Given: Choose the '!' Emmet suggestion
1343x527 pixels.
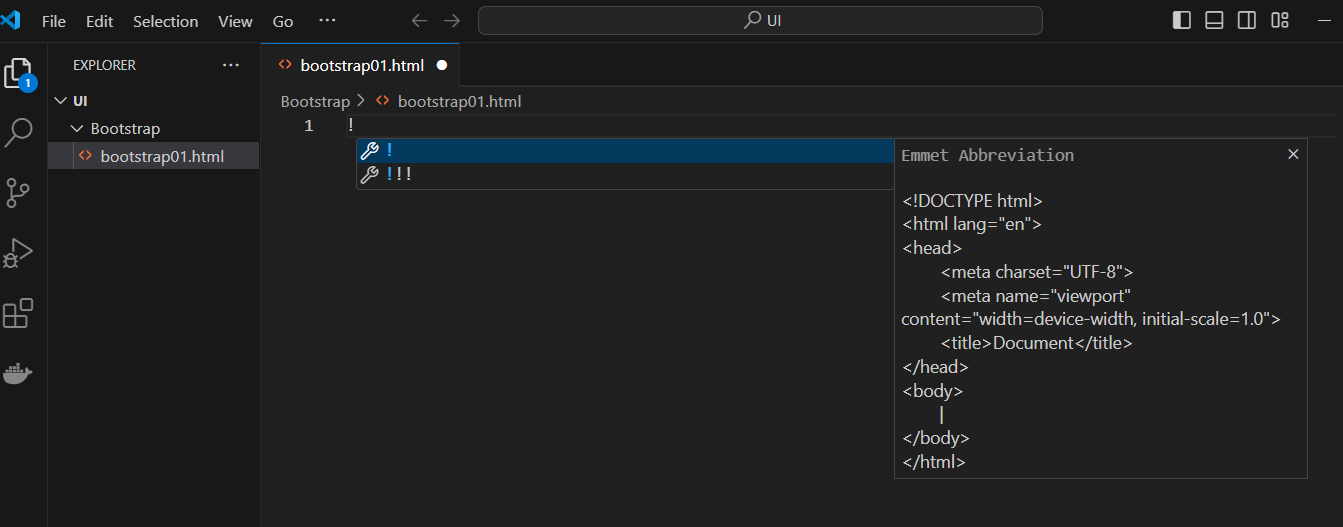Looking at the screenshot, I should (625, 151).
